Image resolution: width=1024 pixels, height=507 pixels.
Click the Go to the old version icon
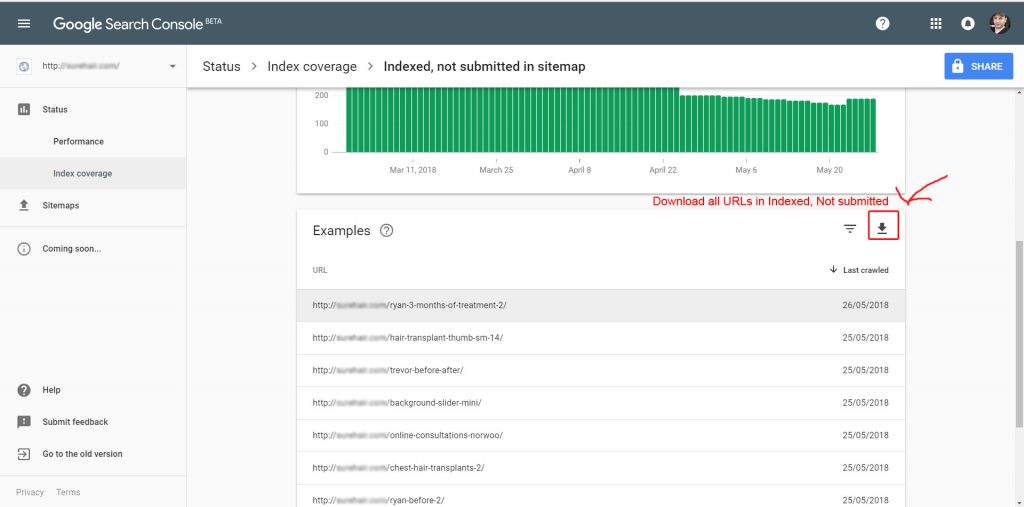point(24,454)
